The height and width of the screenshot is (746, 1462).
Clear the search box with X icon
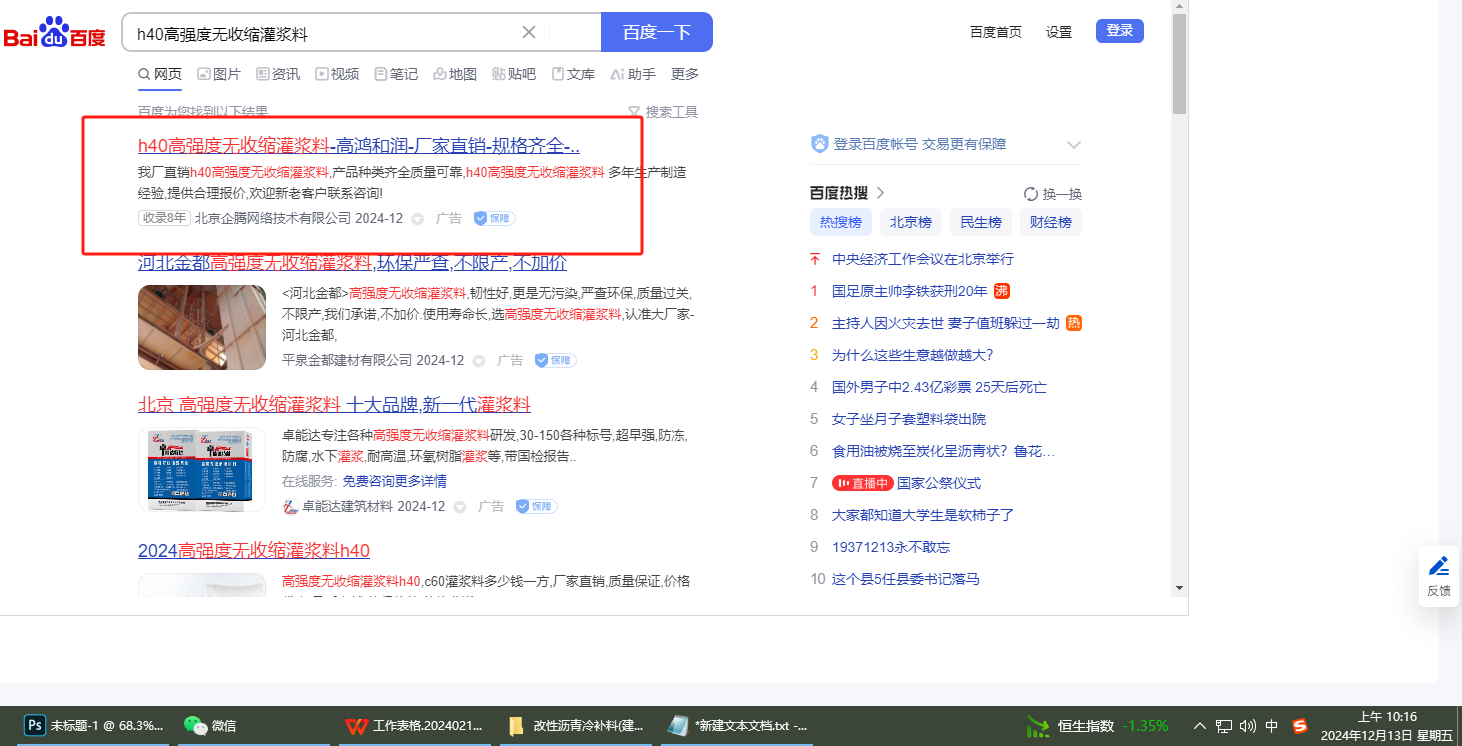tap(529, 32)
